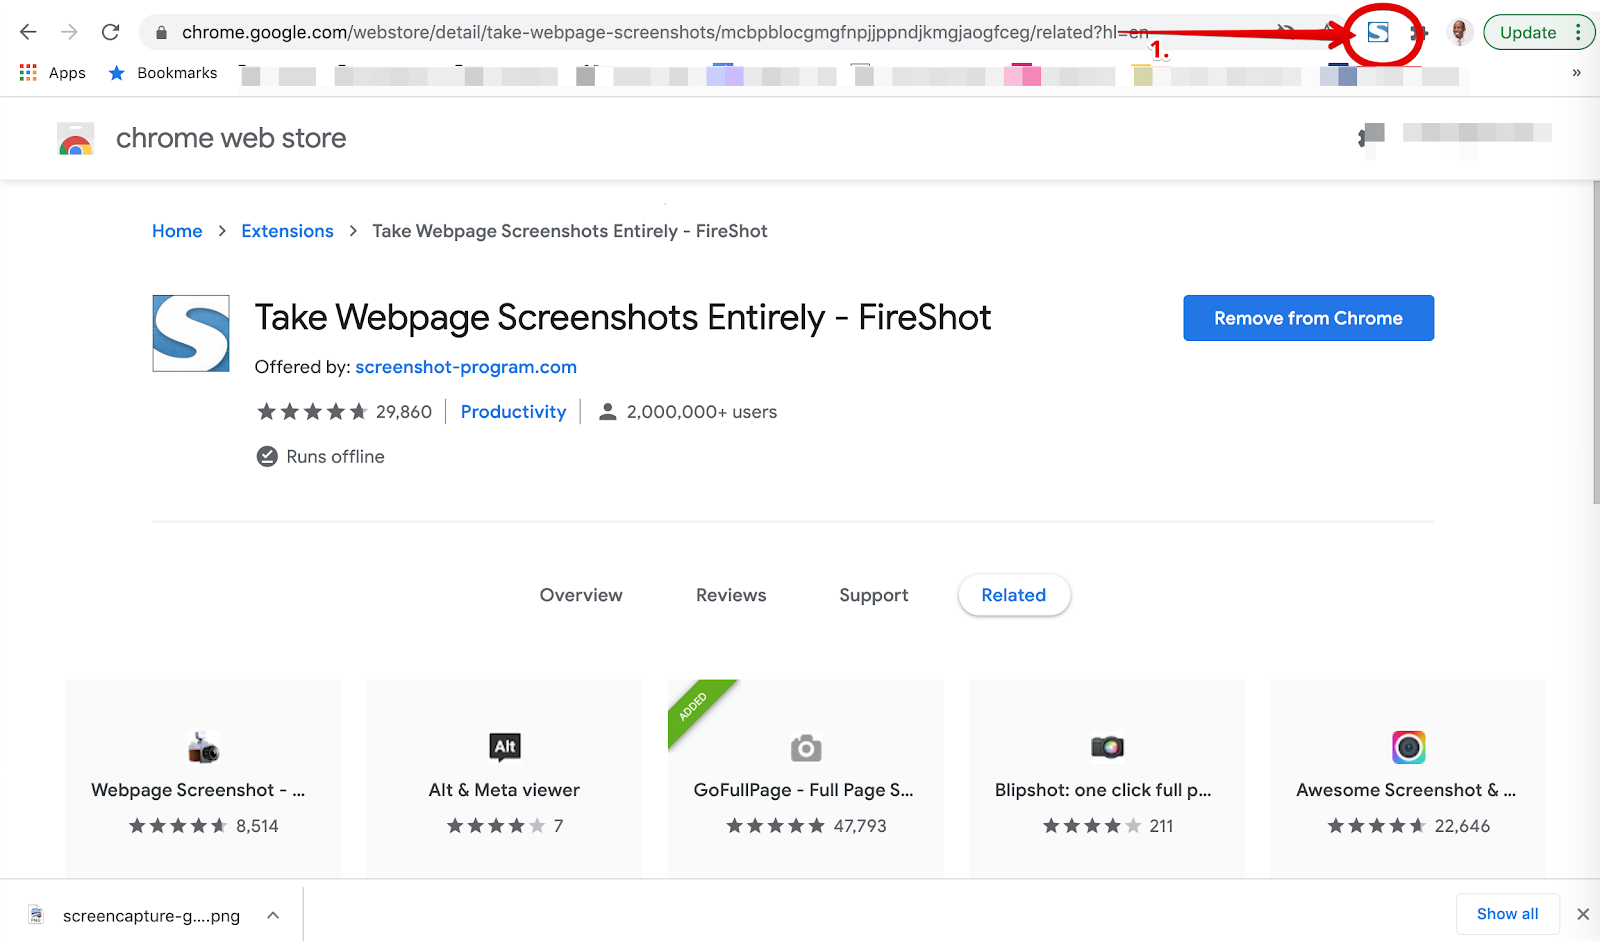This screenshot has width=1600, height=941.
Task: Click the chrome web store logo
Action: (x=202, y=138)
